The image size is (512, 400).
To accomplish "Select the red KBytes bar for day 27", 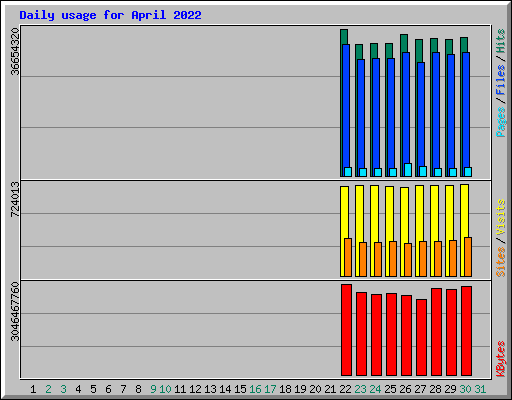I will (421, 337).
